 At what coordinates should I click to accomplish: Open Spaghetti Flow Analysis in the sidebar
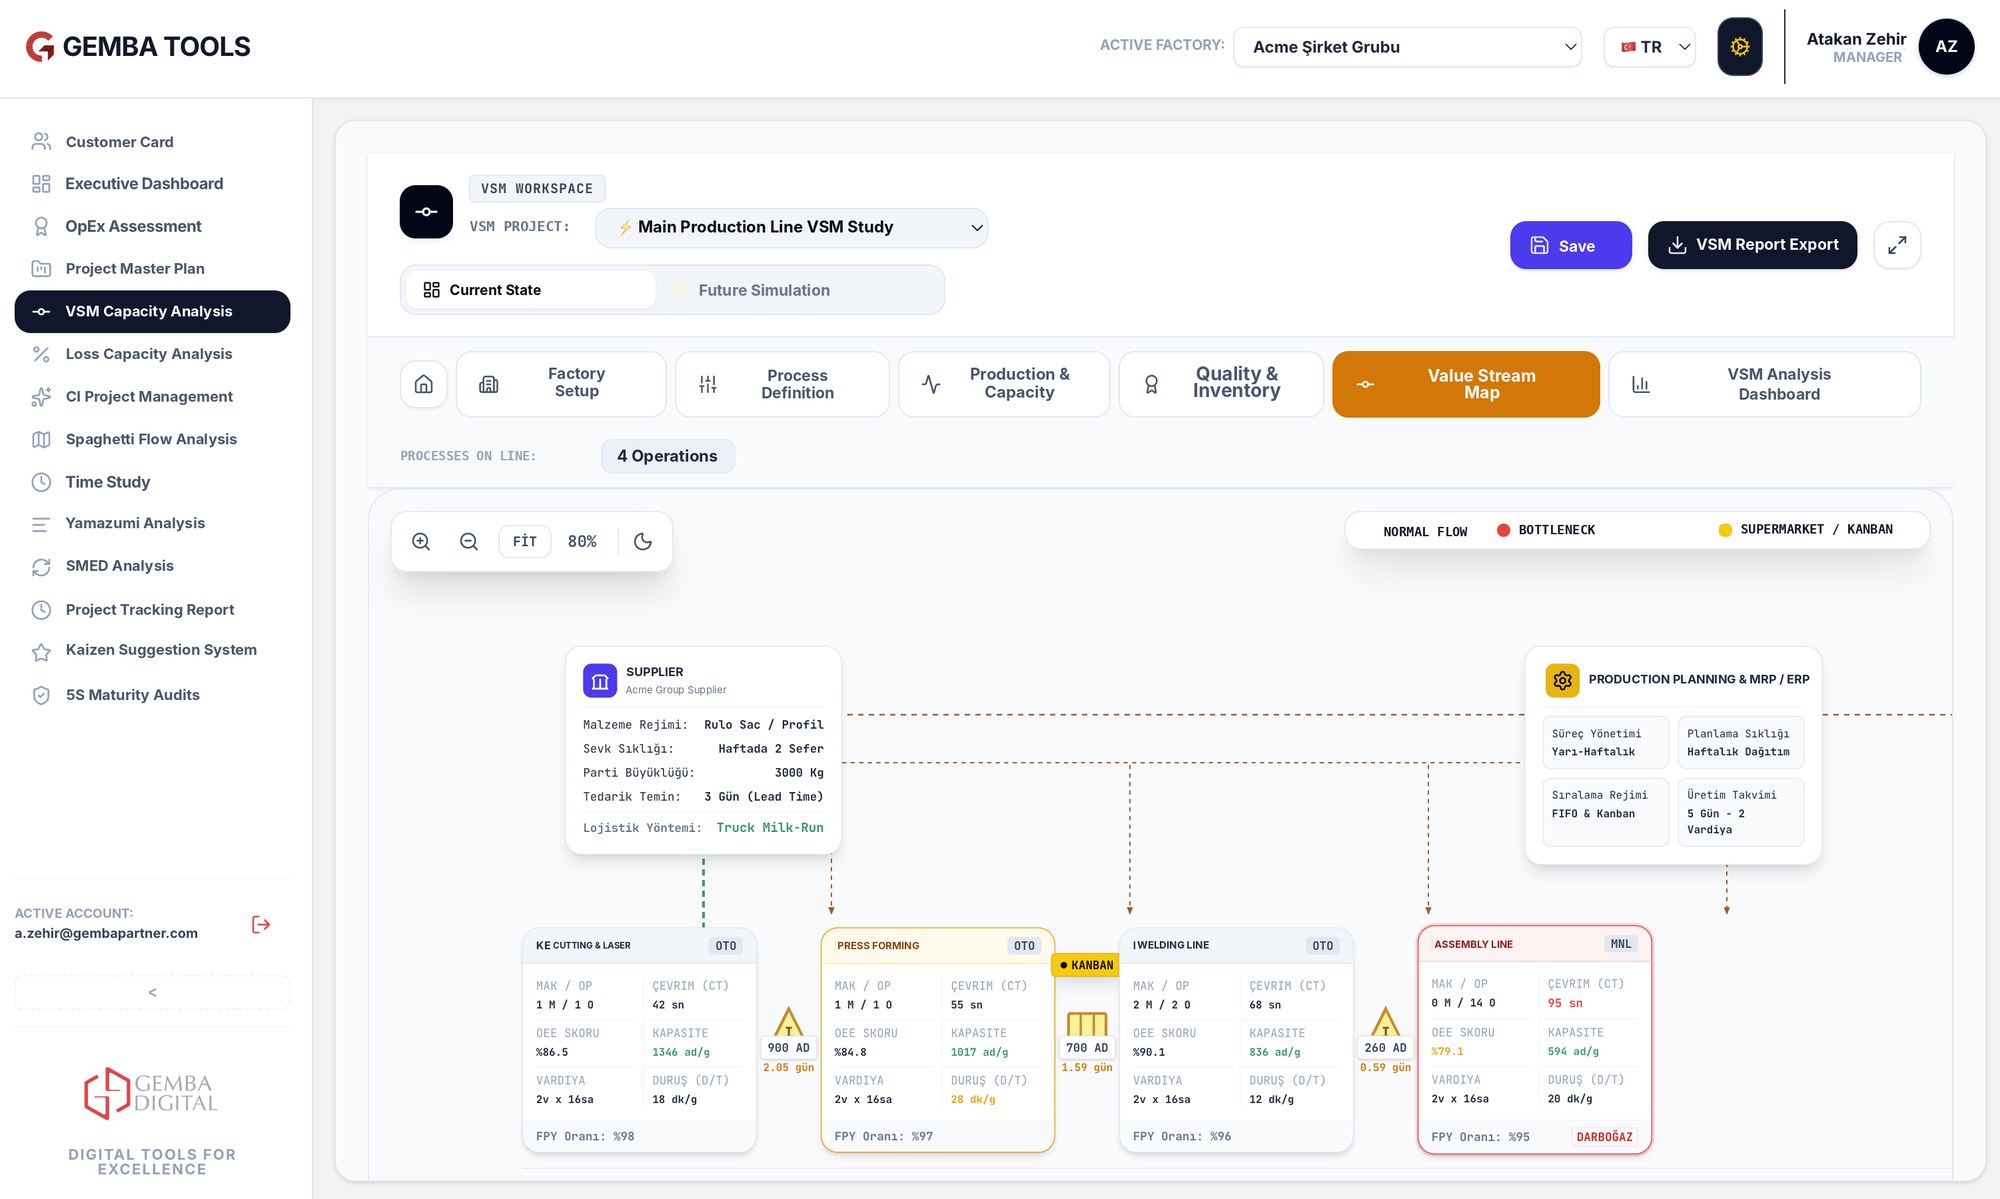152,439
